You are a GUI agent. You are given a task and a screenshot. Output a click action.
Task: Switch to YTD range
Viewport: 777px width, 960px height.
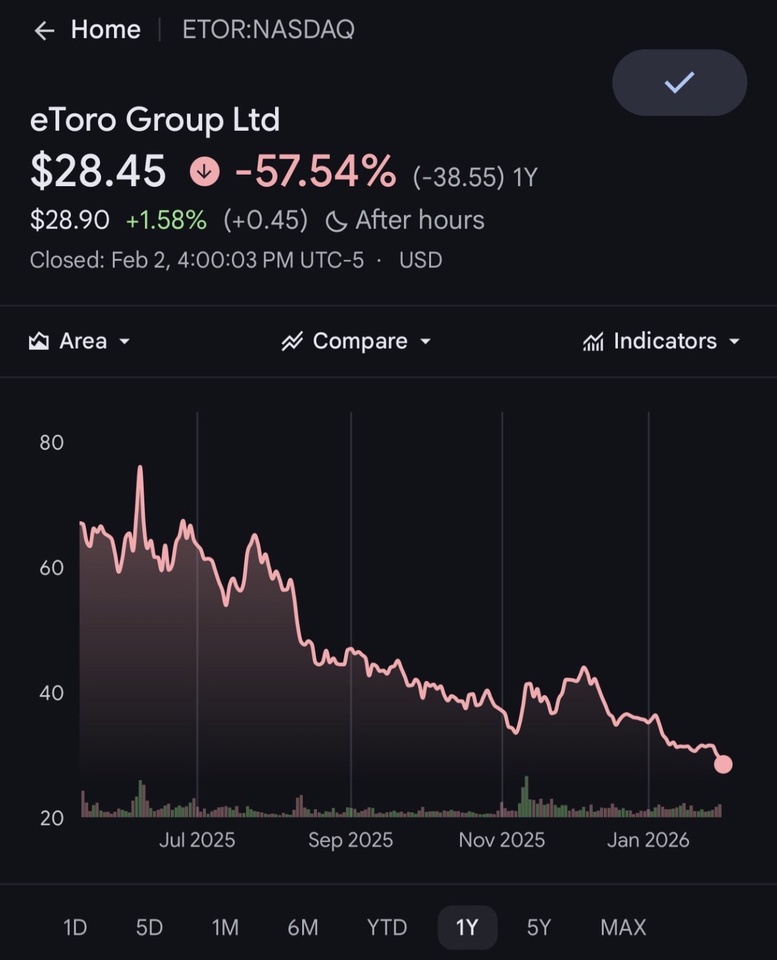[386, 927]
